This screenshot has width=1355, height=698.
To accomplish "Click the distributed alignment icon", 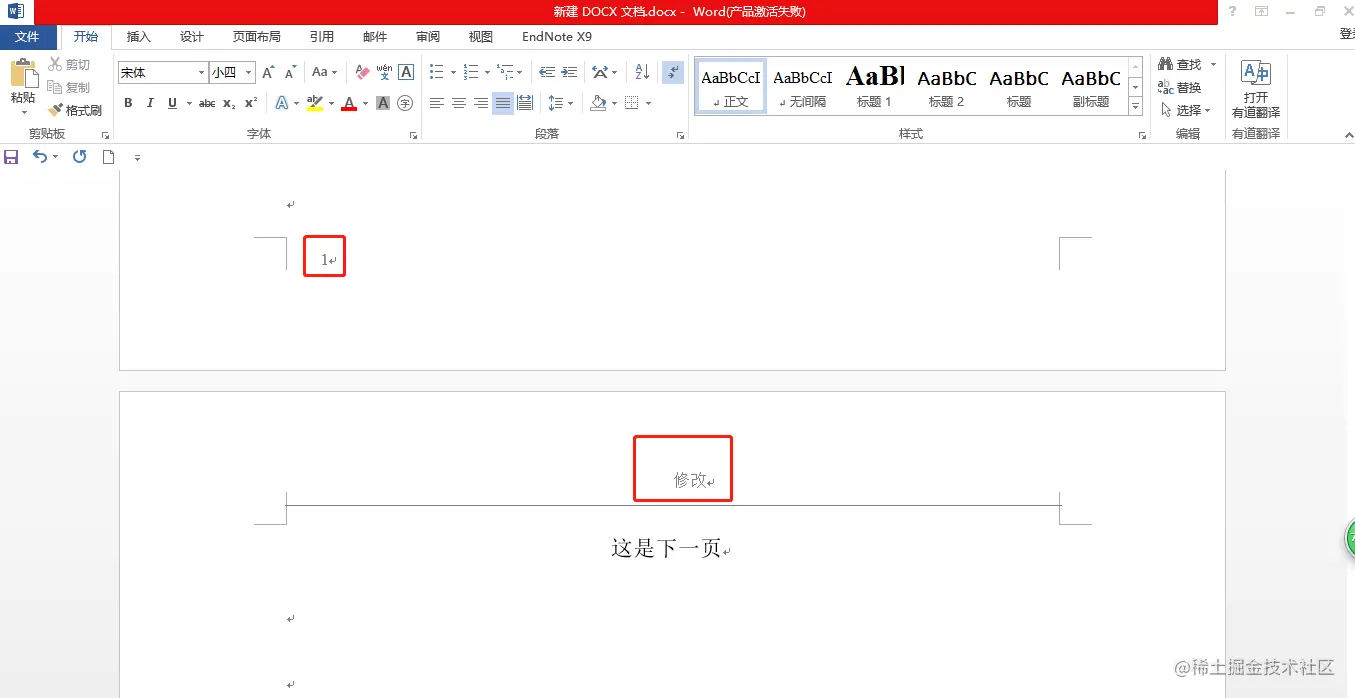I will pos(525,103).
